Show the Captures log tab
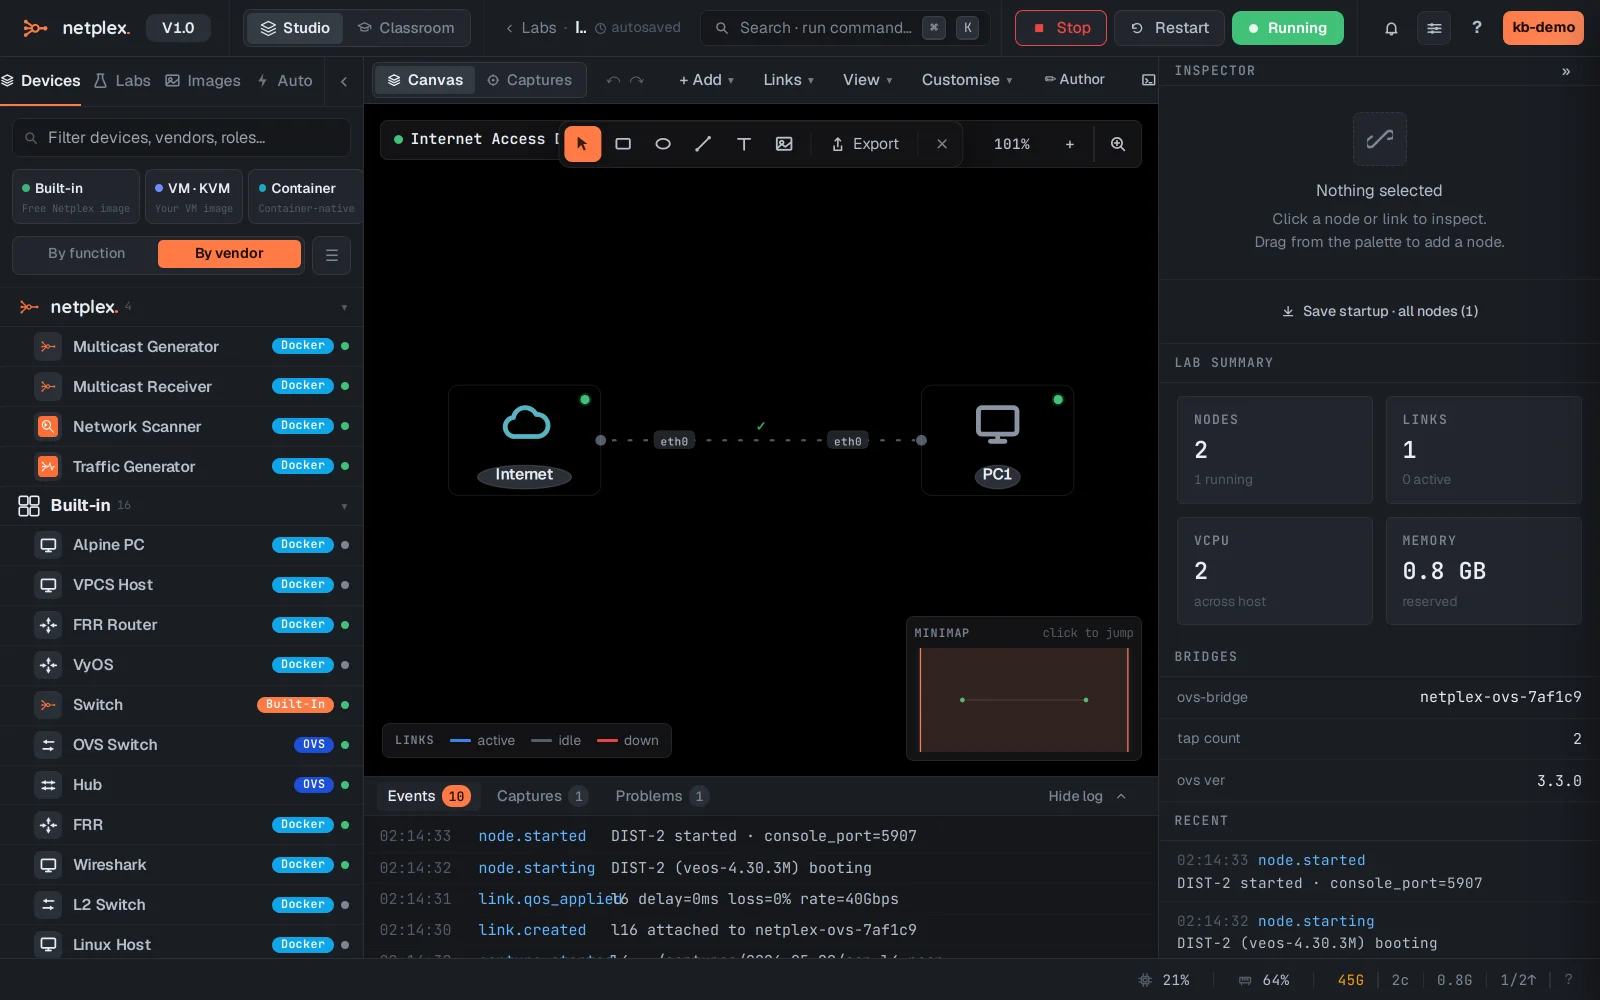Screen dimensions: 1600x1000 point(542,796)
